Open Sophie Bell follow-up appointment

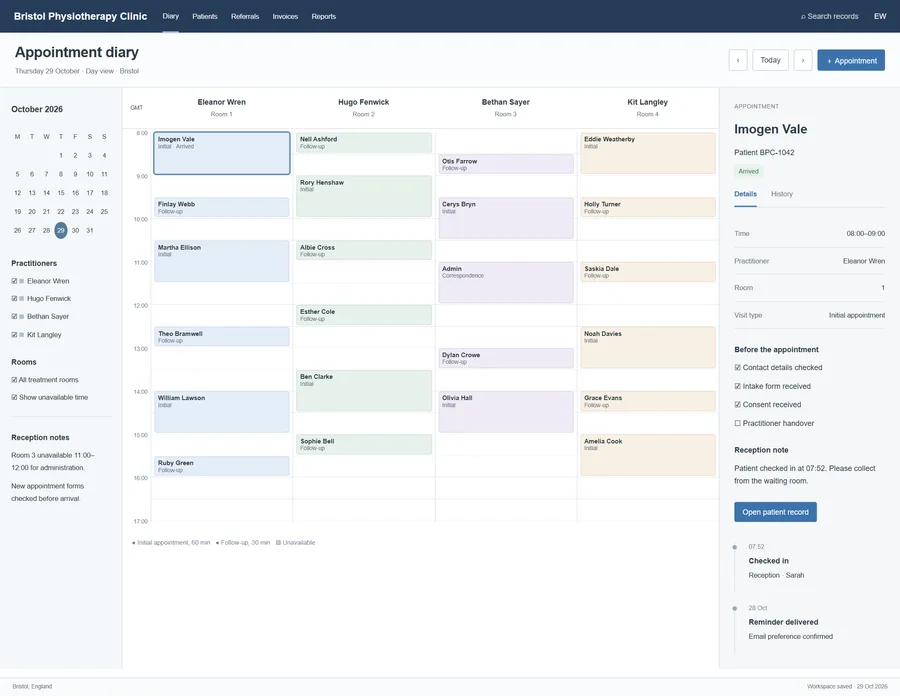point(364,445)
